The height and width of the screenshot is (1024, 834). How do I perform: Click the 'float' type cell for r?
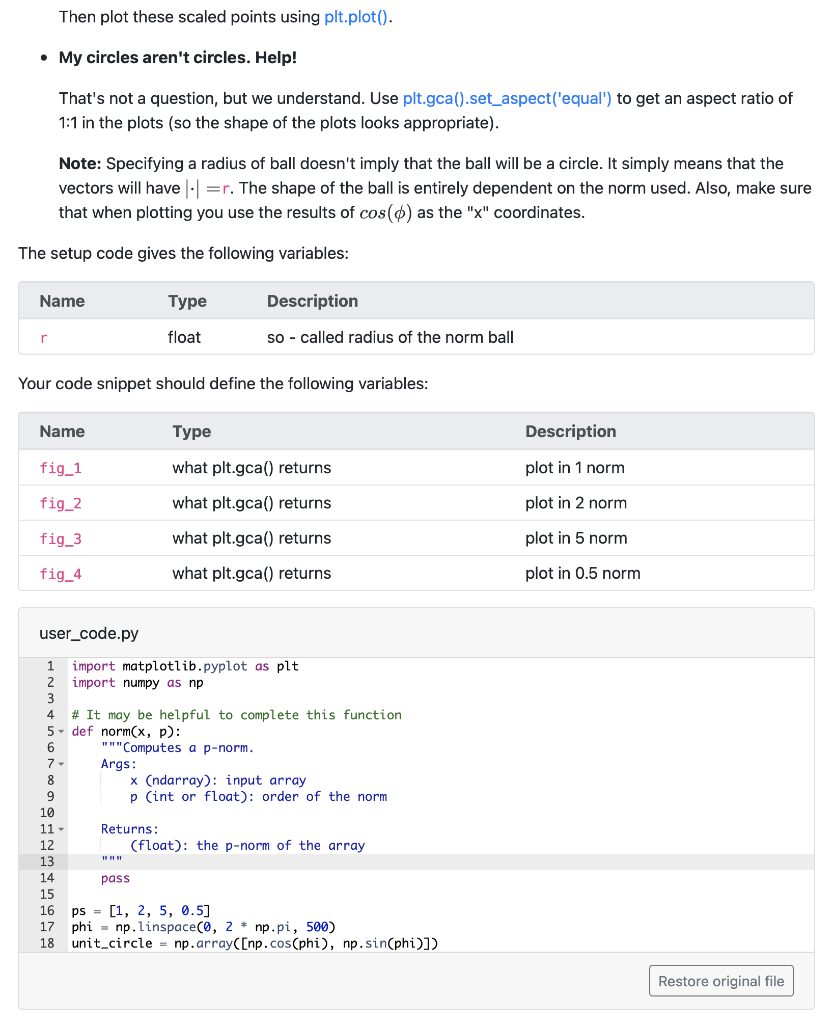(184, 337)
